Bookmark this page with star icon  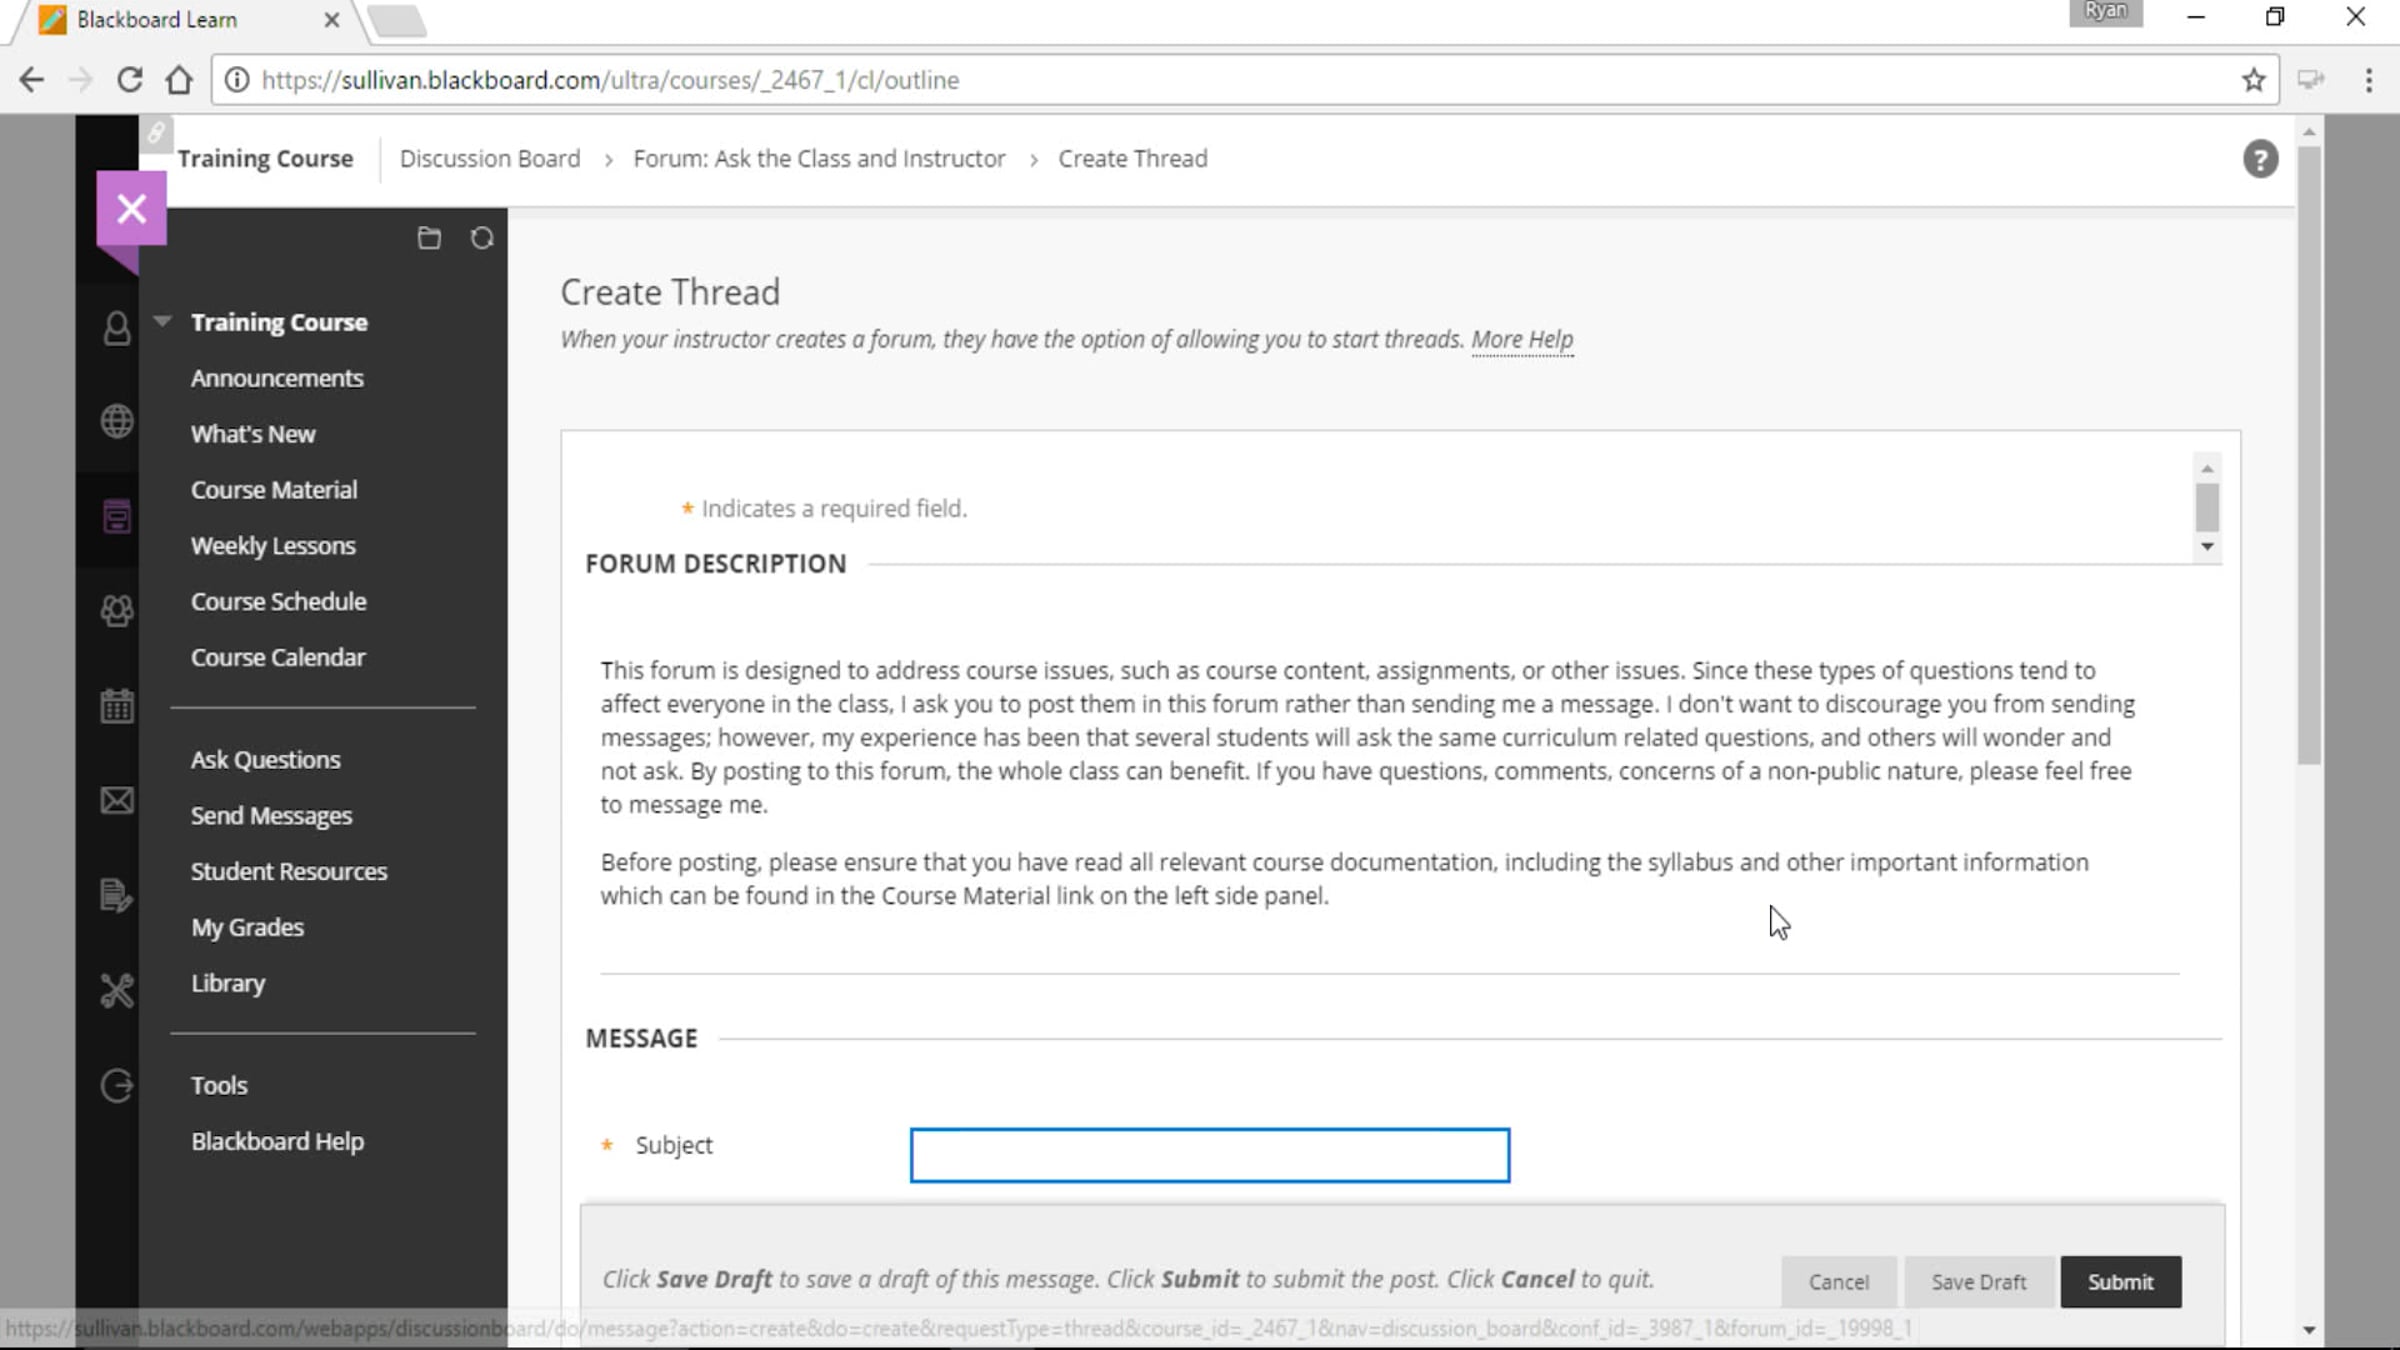tap(2253, 80)
